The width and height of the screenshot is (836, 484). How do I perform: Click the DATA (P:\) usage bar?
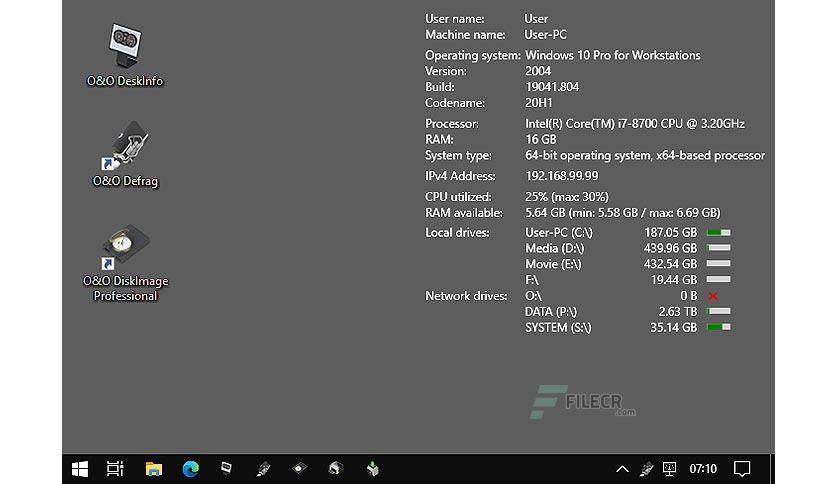click(719, 311)
